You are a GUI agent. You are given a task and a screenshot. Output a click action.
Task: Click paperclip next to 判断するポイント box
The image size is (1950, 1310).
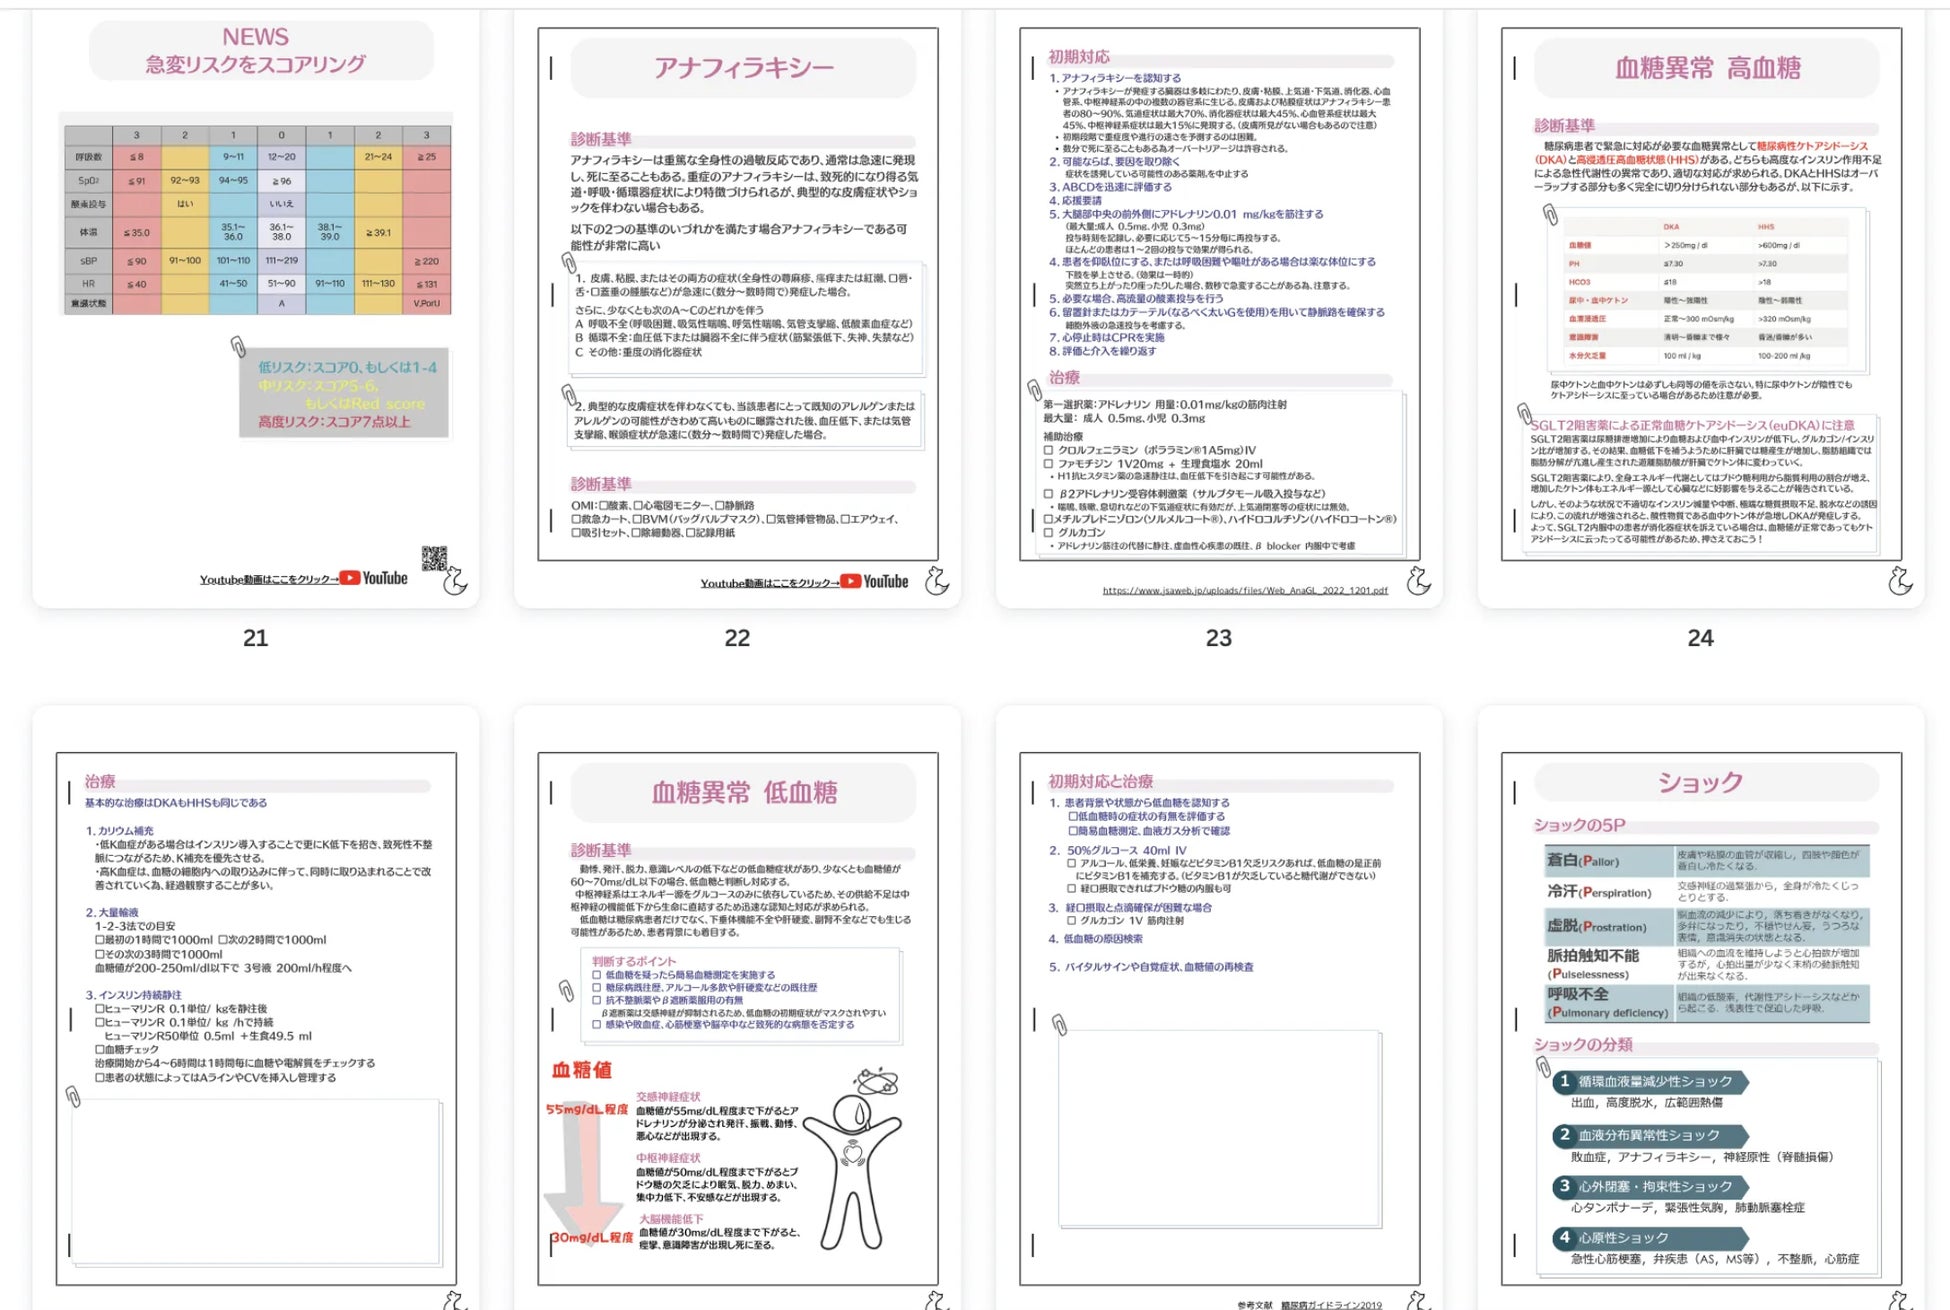pyautogui.click(x=566, y=990)
